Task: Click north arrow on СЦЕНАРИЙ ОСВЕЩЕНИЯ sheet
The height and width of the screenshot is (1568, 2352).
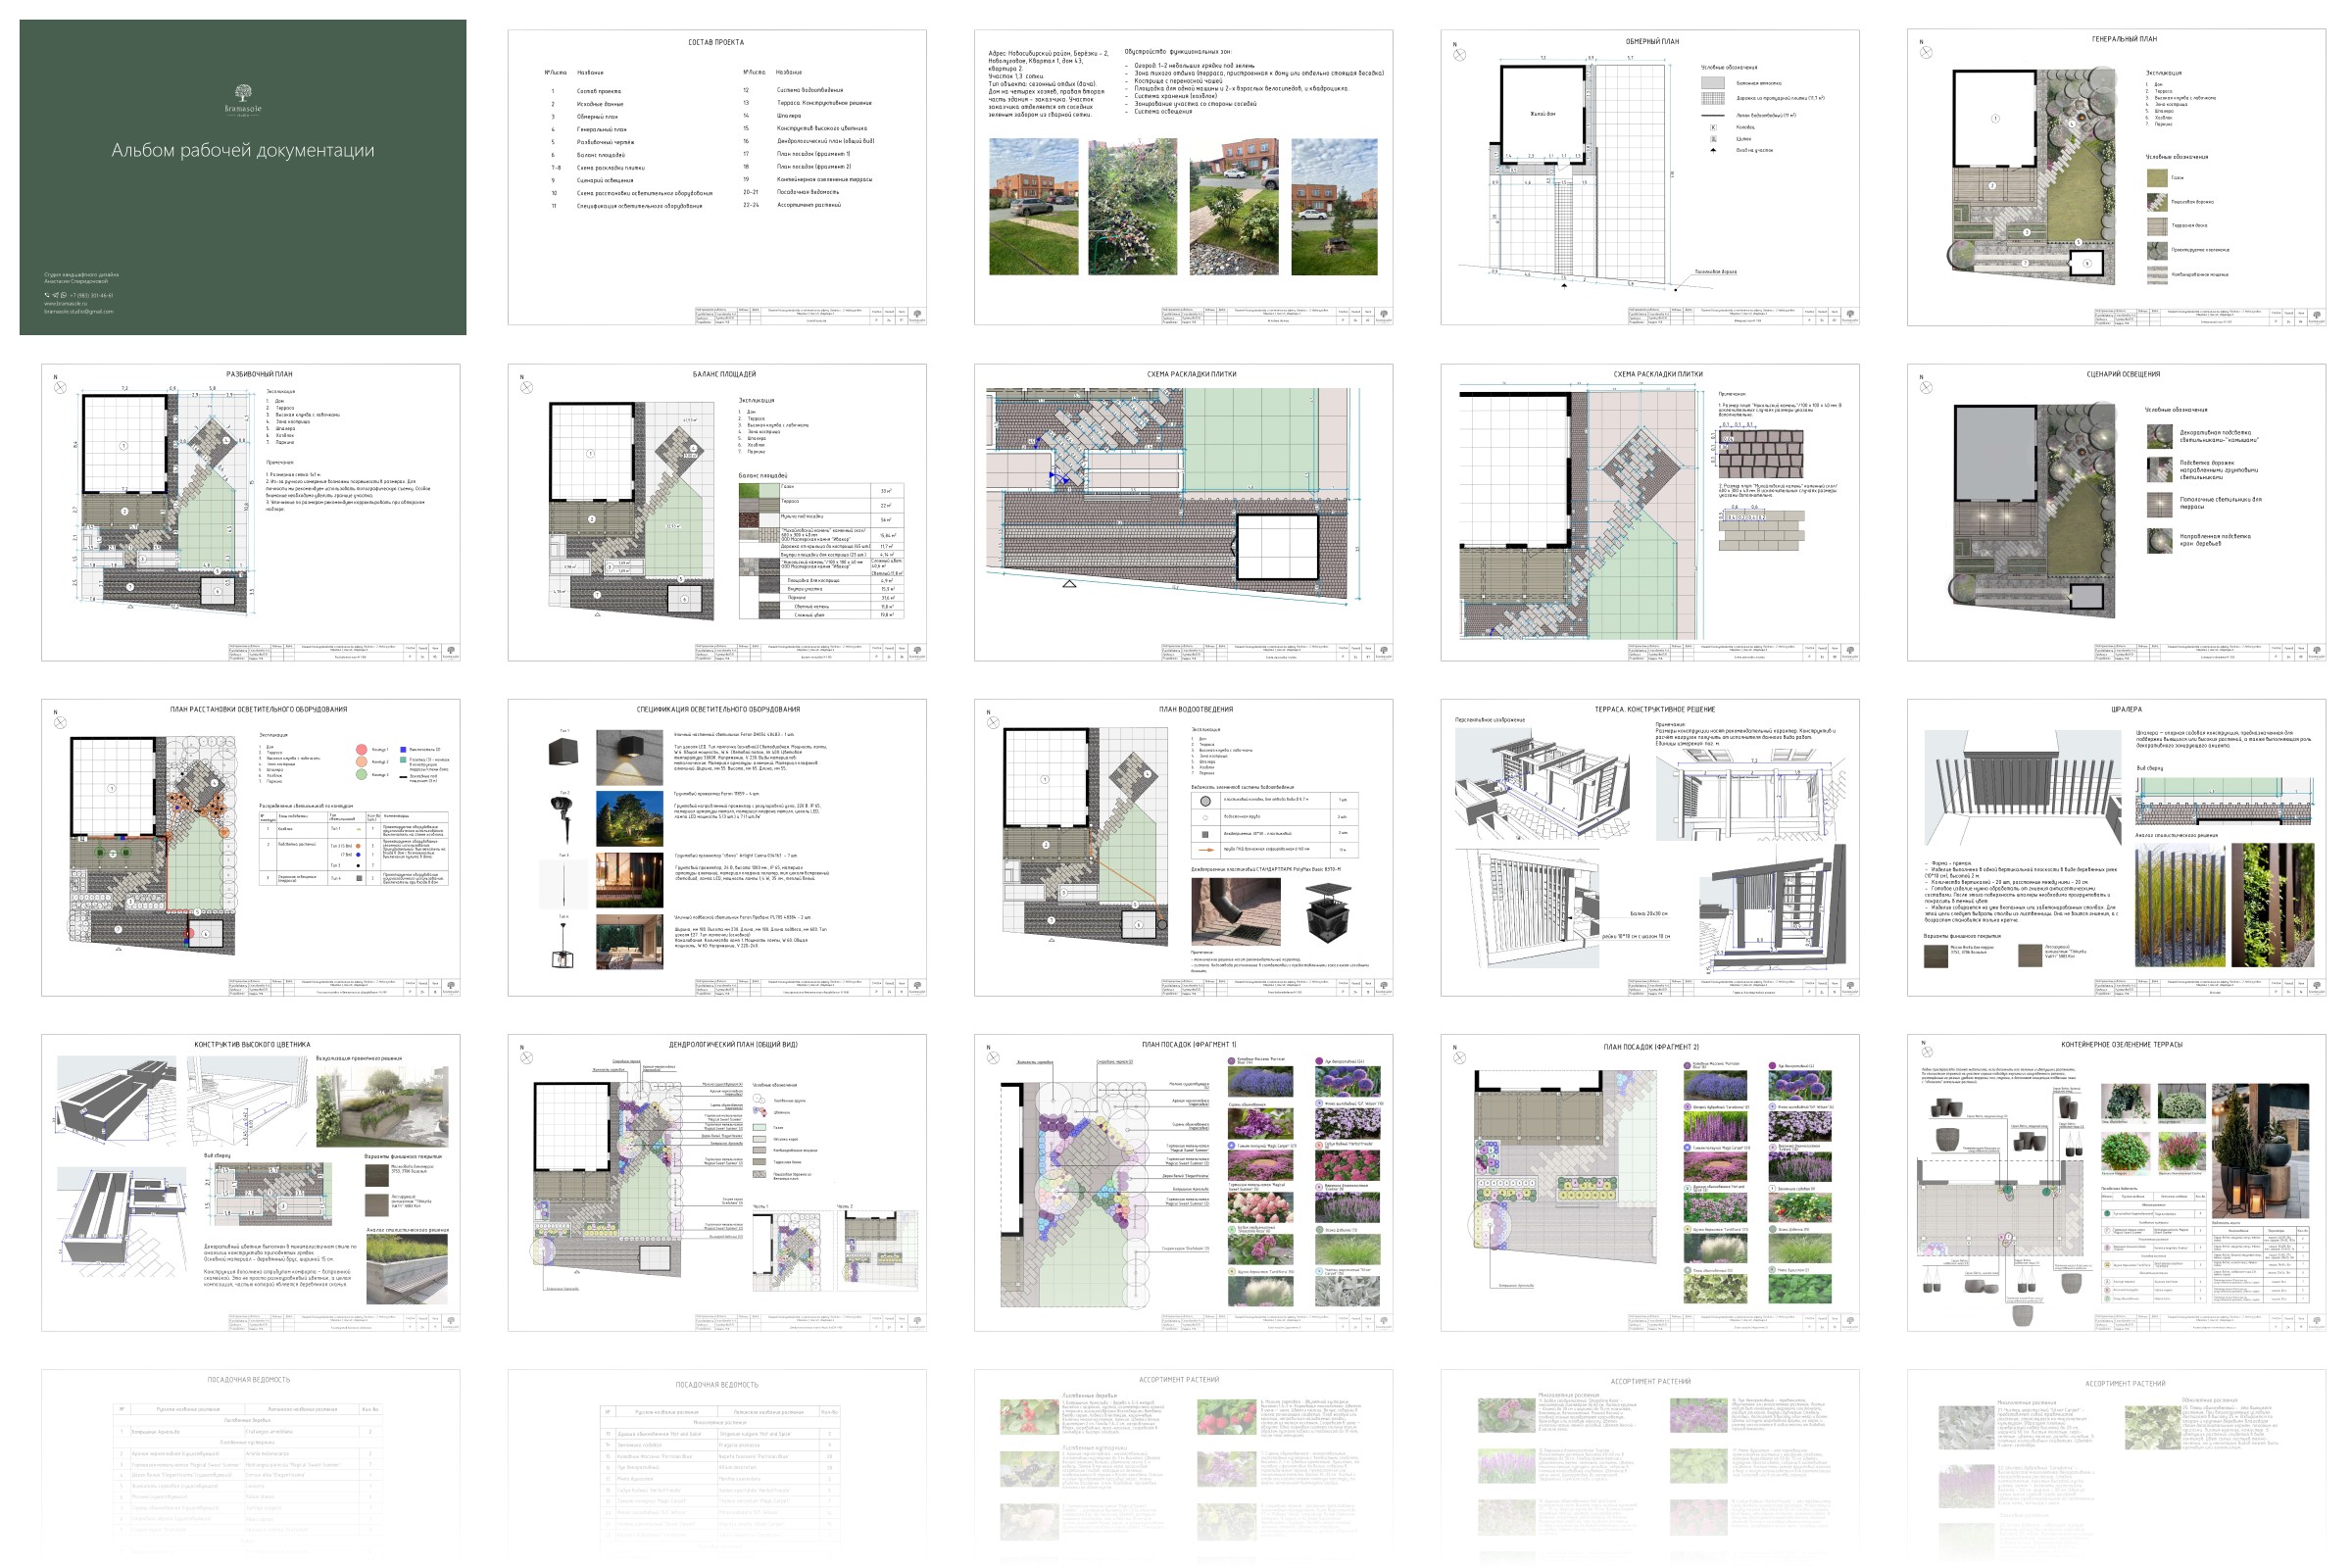Action: [1926, 387]
